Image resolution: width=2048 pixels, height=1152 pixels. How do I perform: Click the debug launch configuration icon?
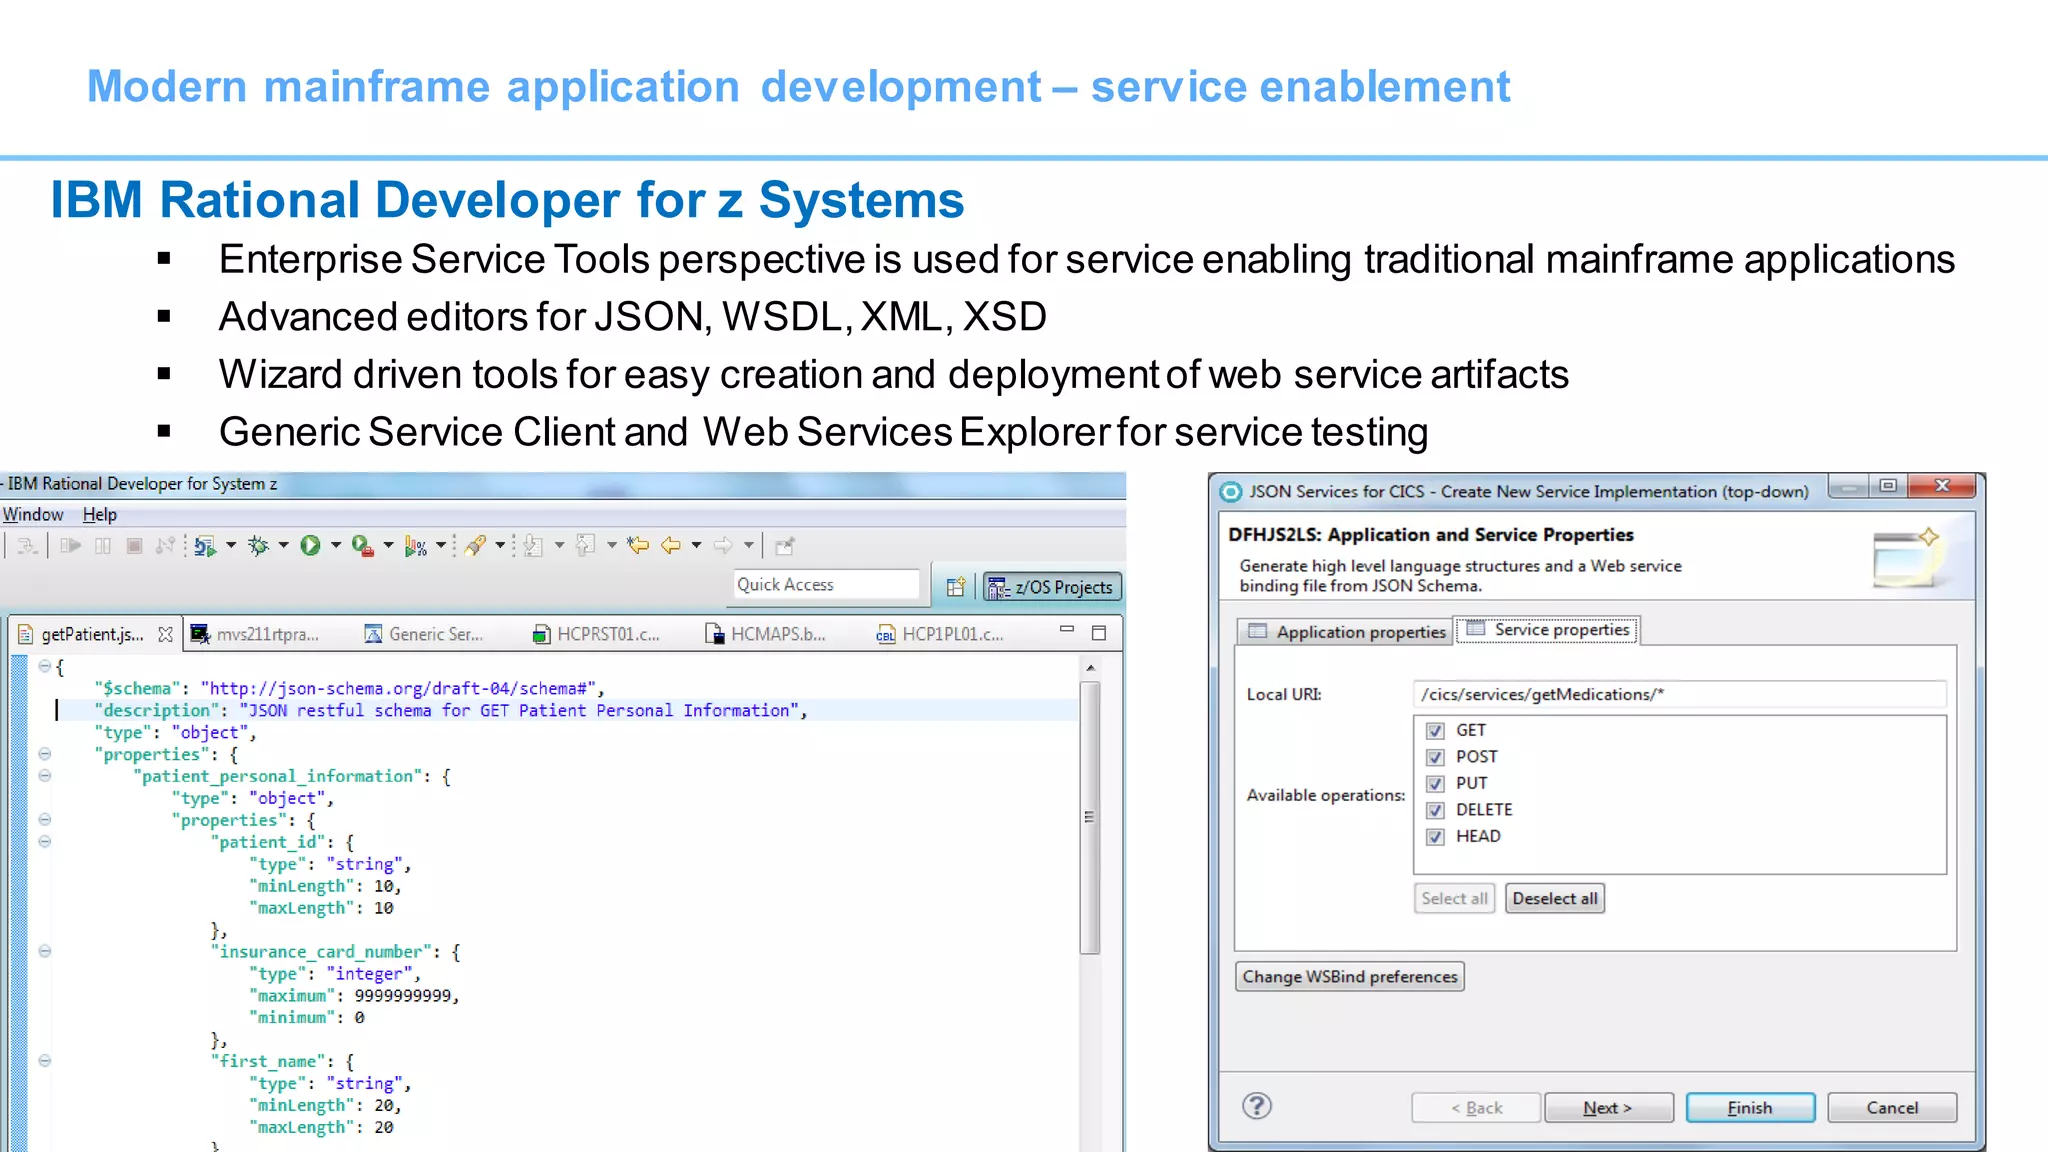point(205,546)
